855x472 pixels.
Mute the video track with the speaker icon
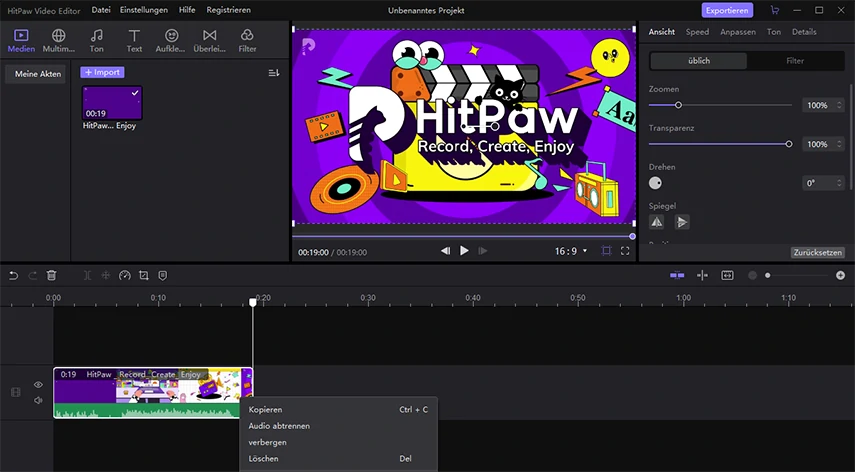38,401
